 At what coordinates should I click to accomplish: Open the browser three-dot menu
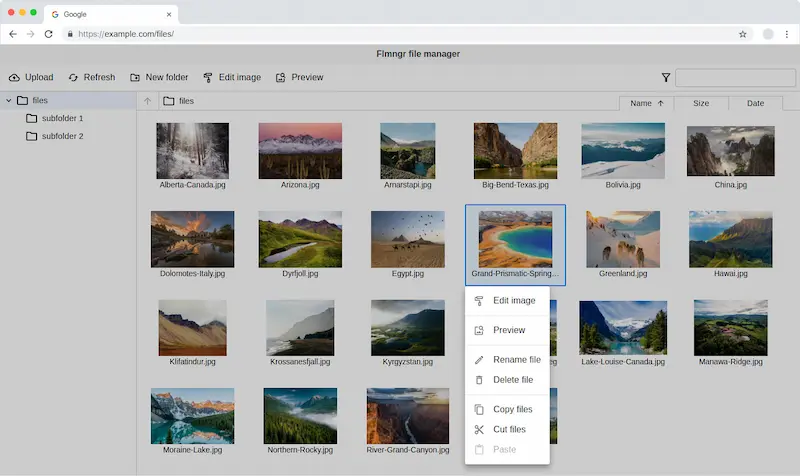[x=787, y=34]
